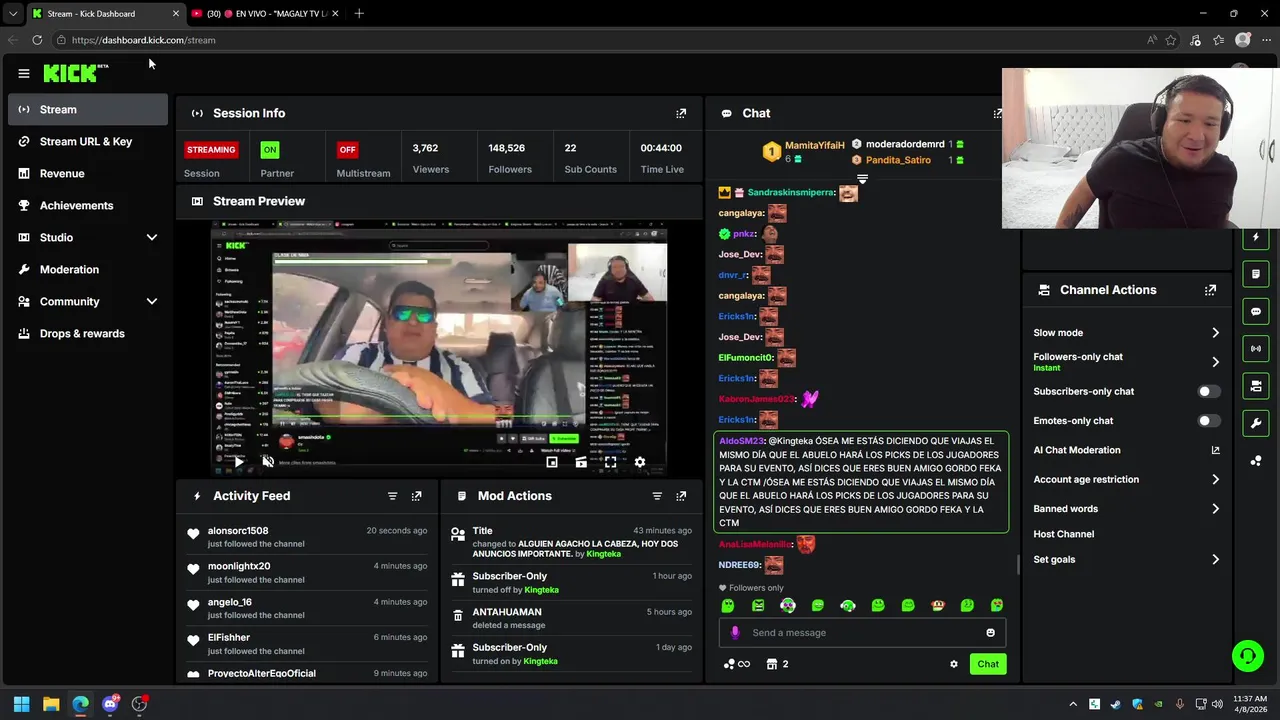This screenshot has height=720, width=1280.
Task: Toggle Subscribers-only chat switch
Action: (1209, 392)
